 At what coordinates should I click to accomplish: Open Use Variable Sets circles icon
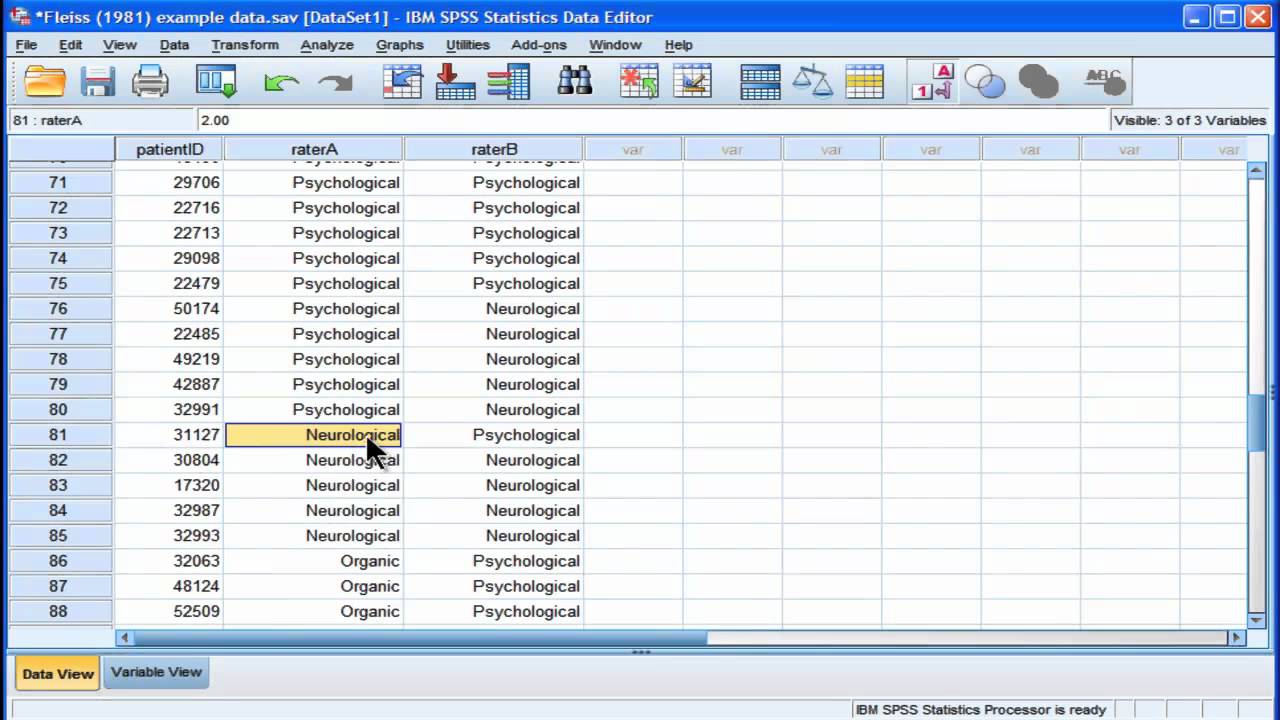pos(985,81)
